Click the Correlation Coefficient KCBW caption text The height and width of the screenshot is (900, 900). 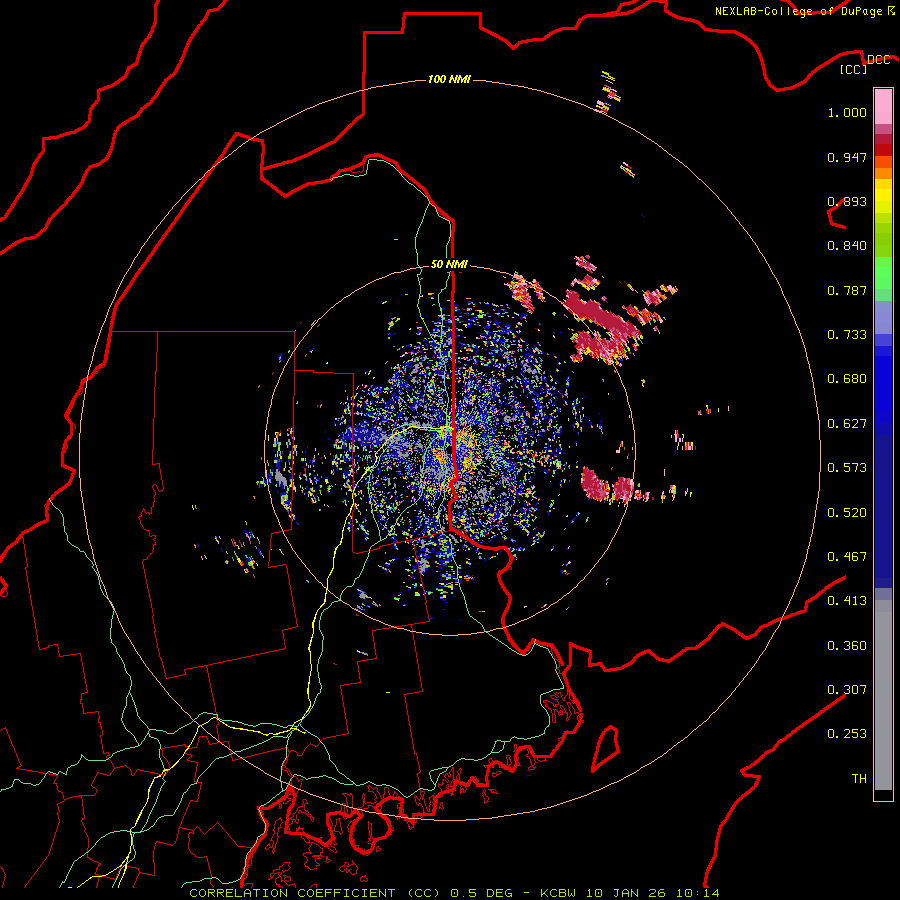[x=454, y=893]
